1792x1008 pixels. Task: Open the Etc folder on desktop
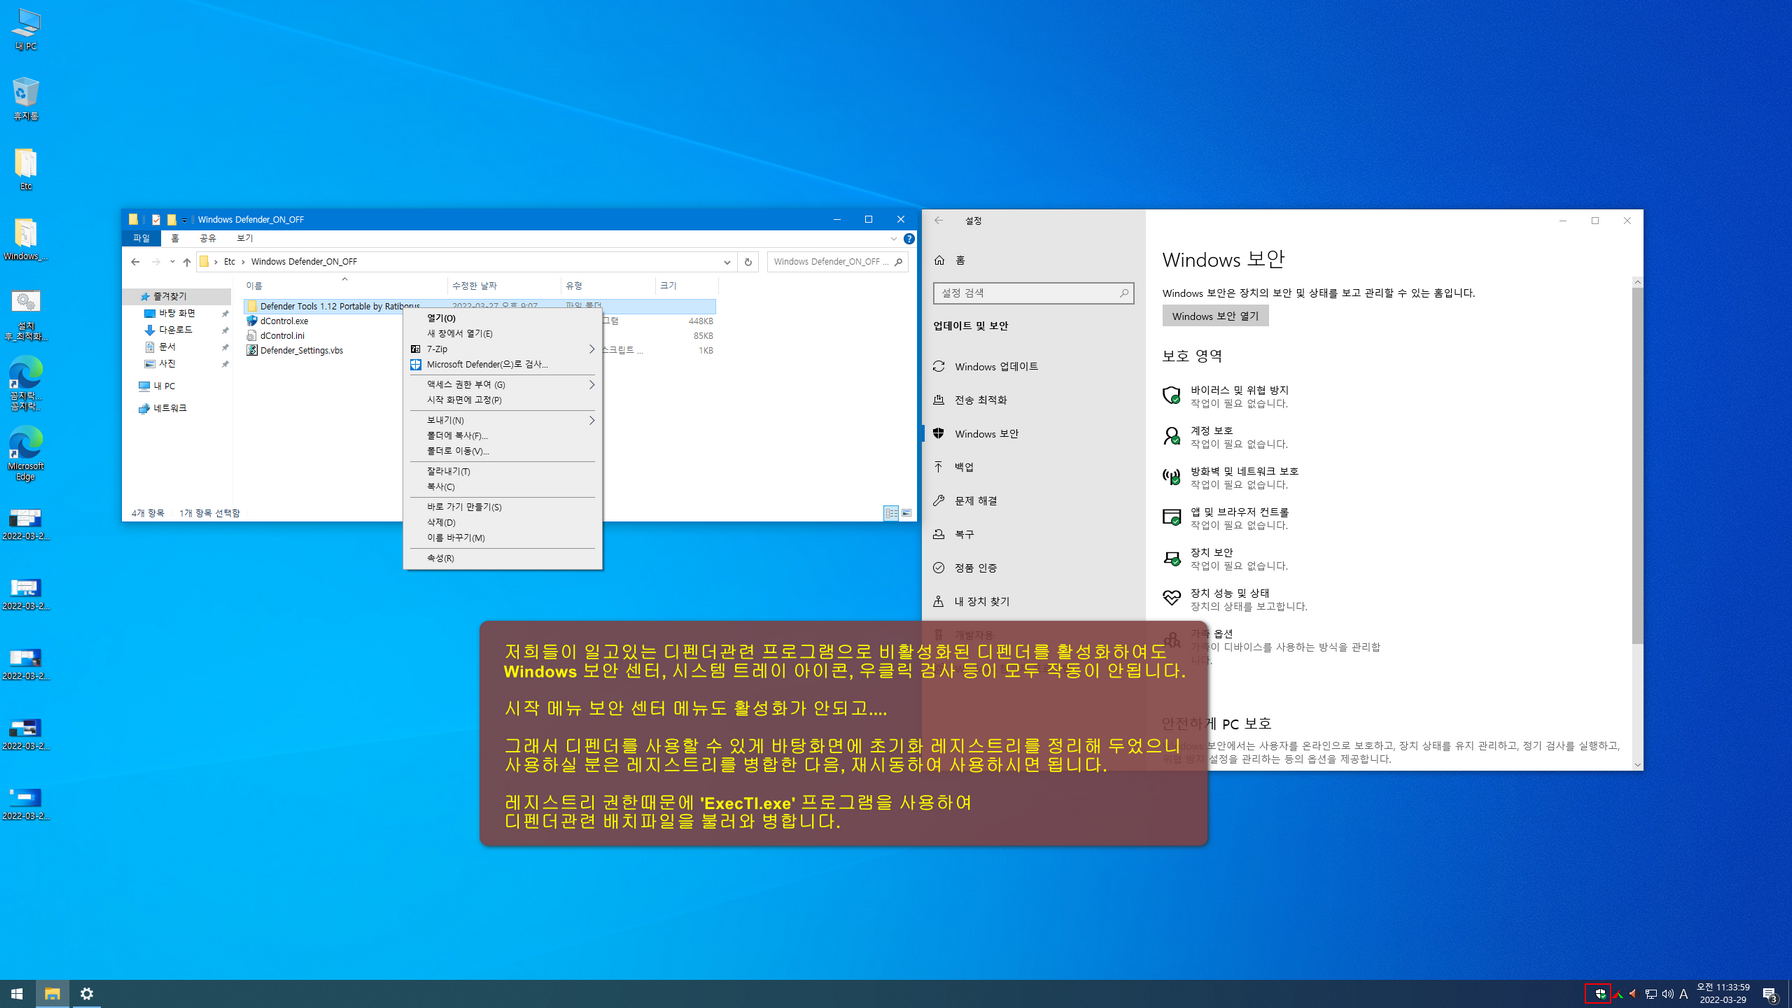click(x=25, y=169)
